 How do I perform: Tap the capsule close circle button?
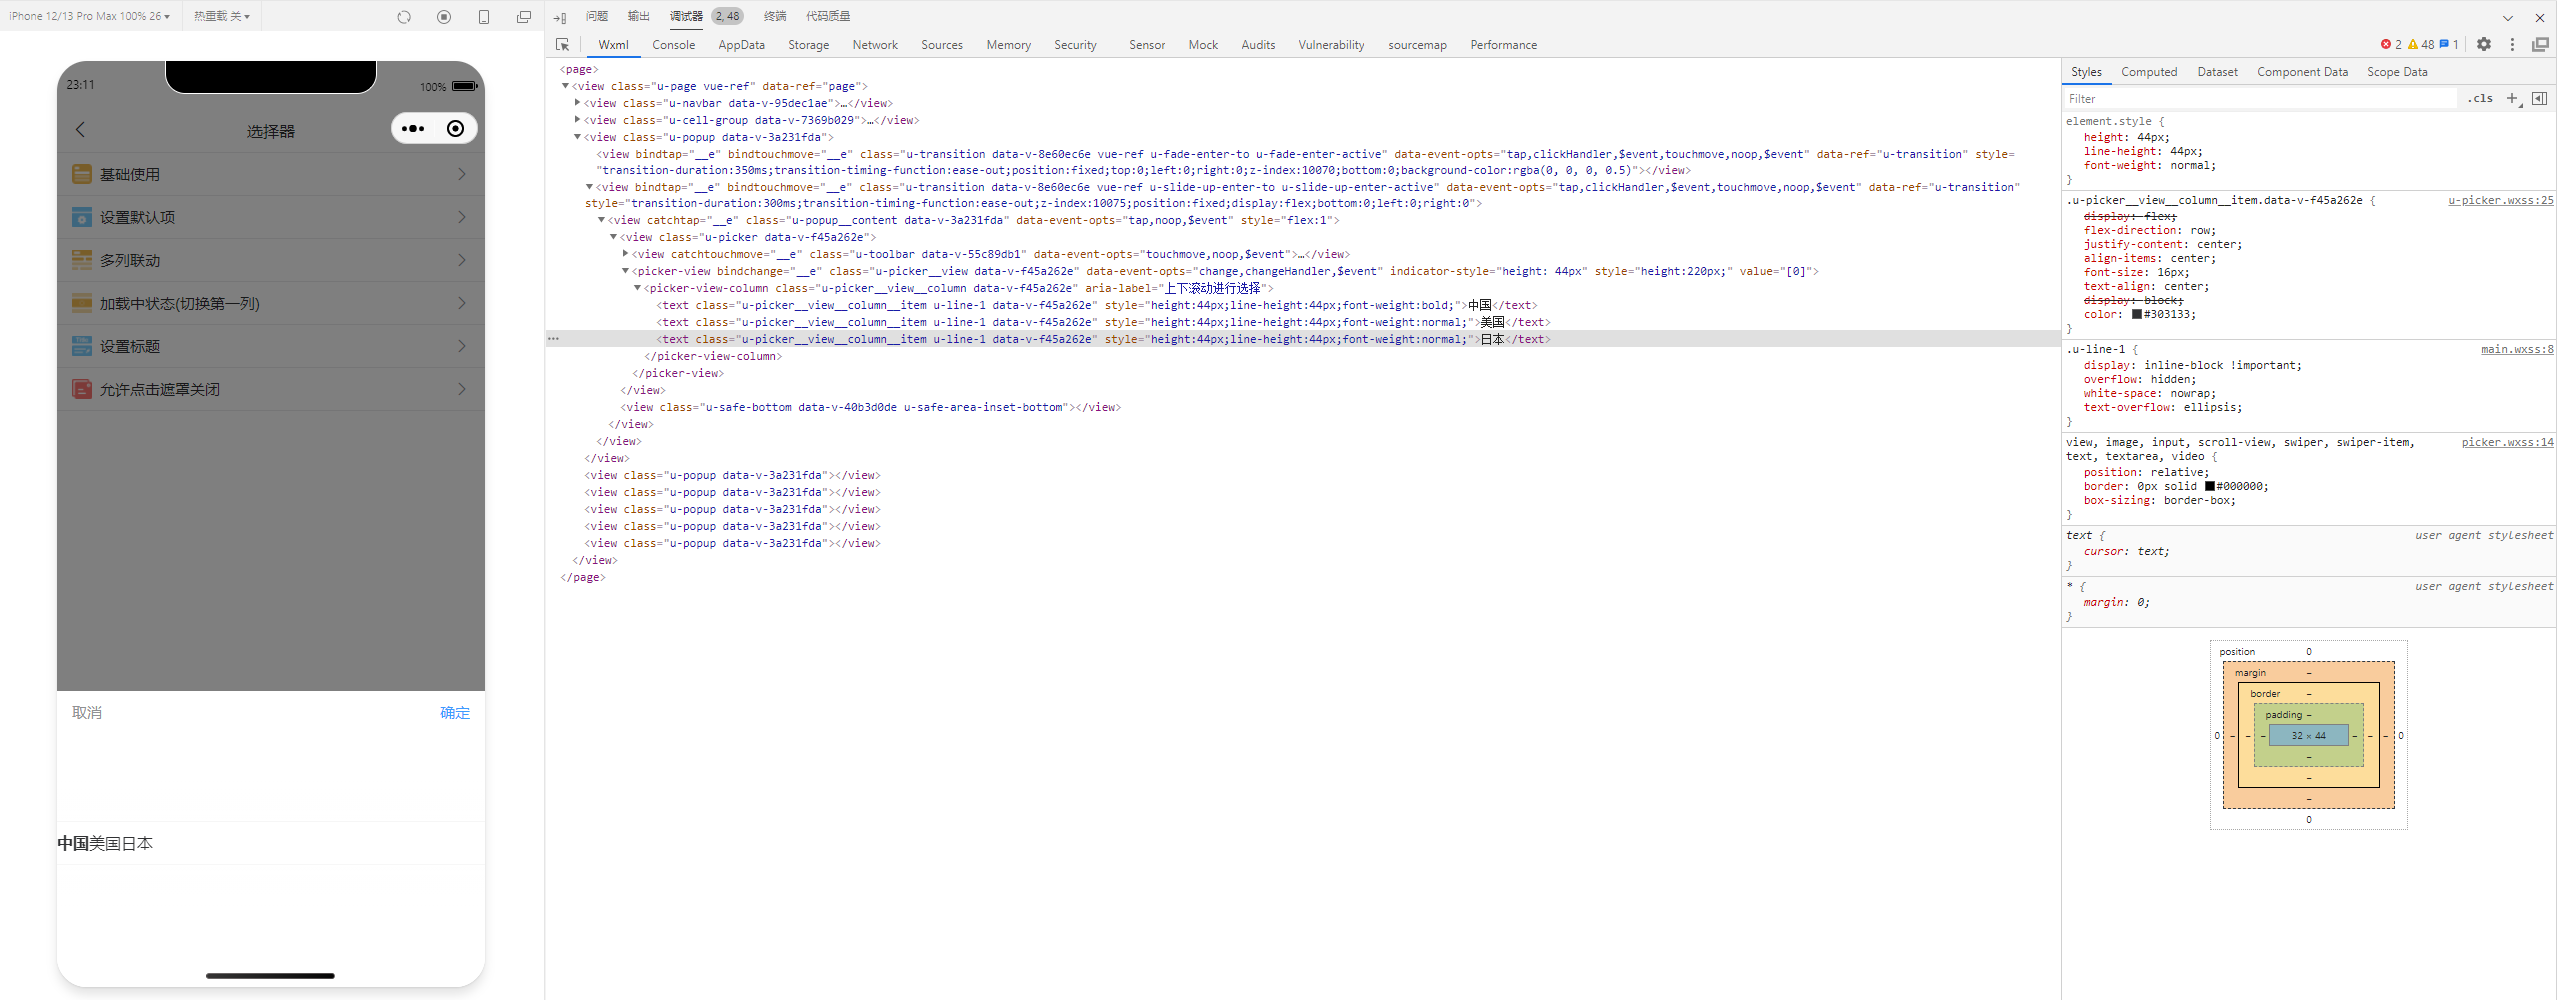click(455, 129)
